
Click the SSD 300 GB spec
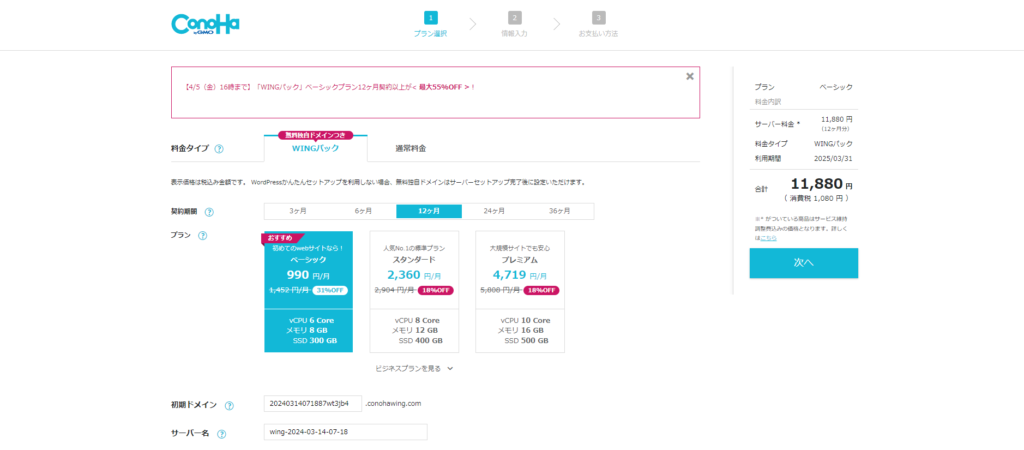(x=315, y=341)
